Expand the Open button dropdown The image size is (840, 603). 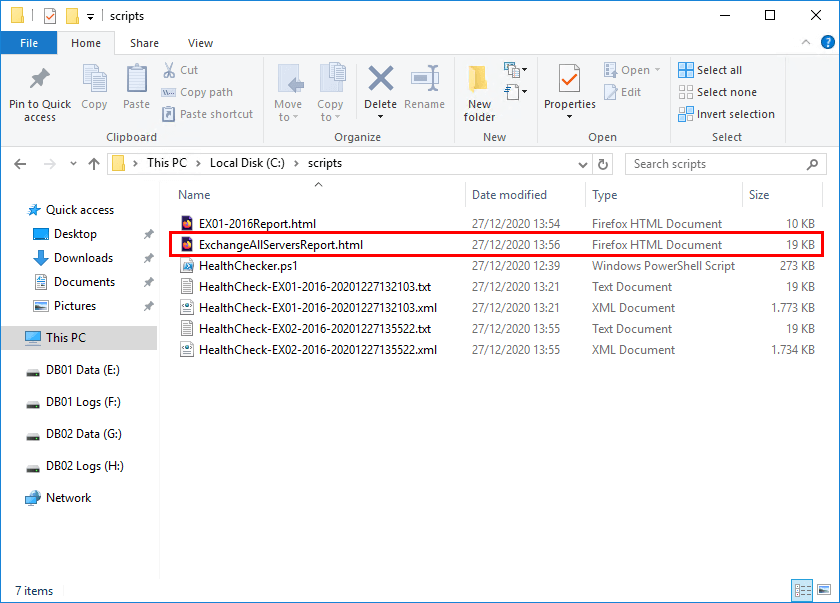[x=657, y=70]
